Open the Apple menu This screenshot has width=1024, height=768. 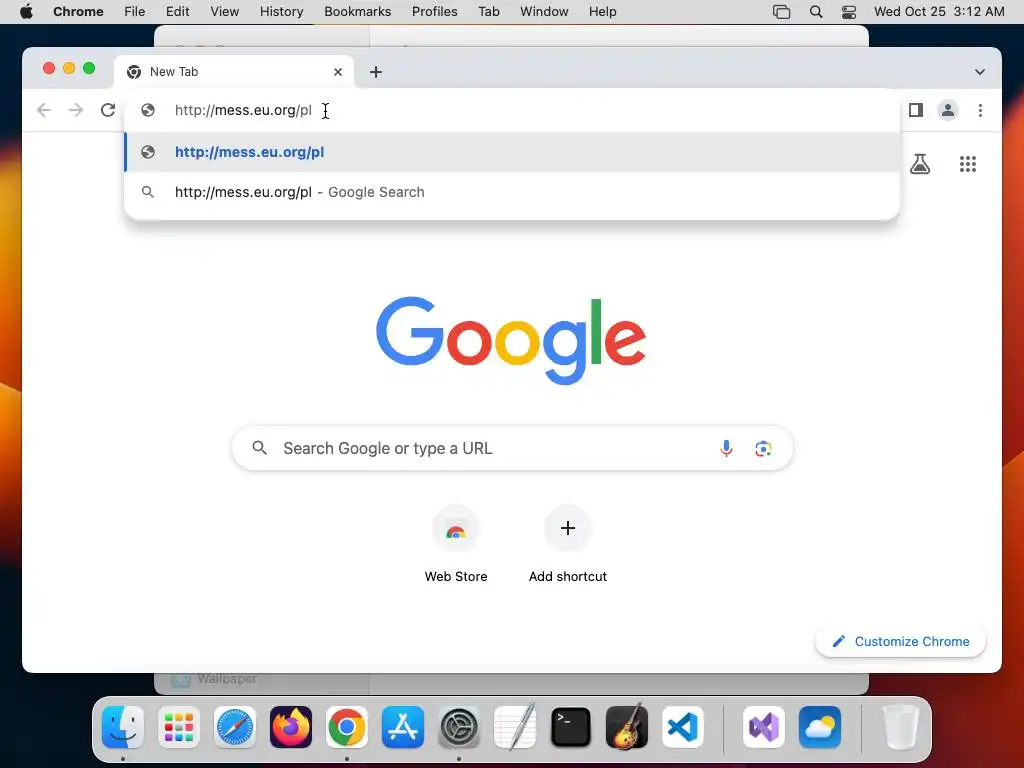pyautogui.click(x=26, y=12)
